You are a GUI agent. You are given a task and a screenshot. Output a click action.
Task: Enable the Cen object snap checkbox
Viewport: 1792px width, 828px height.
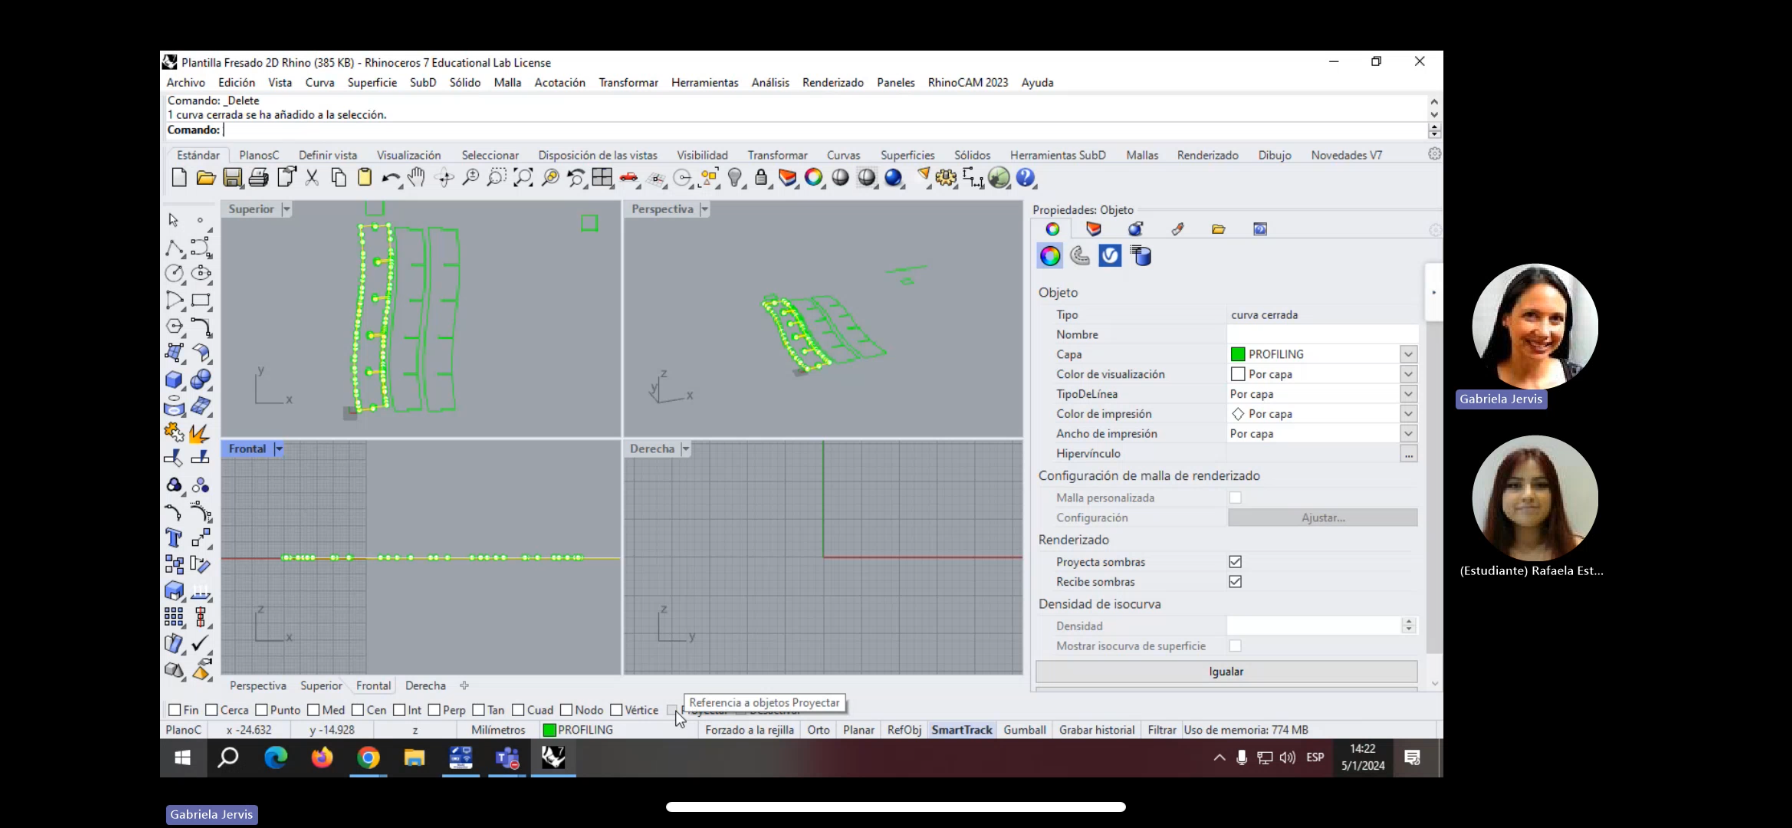pyautogui.click(x=358, y=710)
